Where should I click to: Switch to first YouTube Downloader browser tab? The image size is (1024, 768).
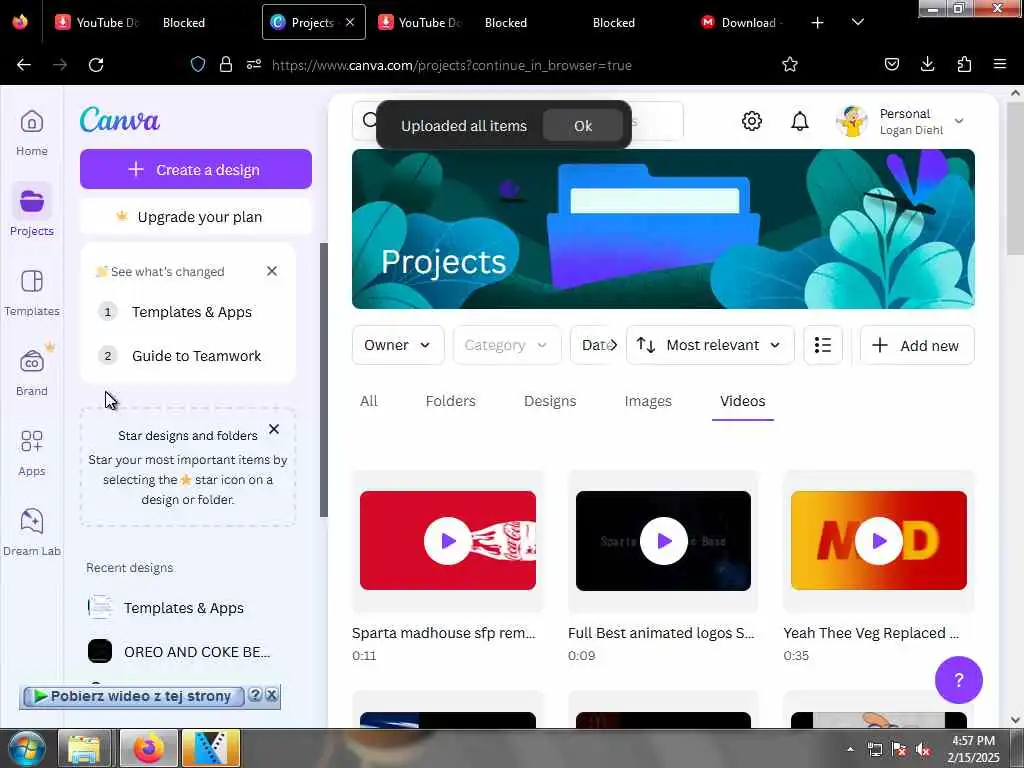[98, 22]
